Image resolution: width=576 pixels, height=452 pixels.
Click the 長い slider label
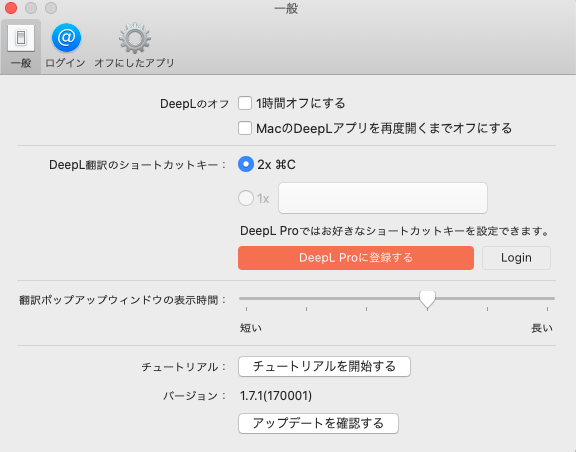coord(542,328)
